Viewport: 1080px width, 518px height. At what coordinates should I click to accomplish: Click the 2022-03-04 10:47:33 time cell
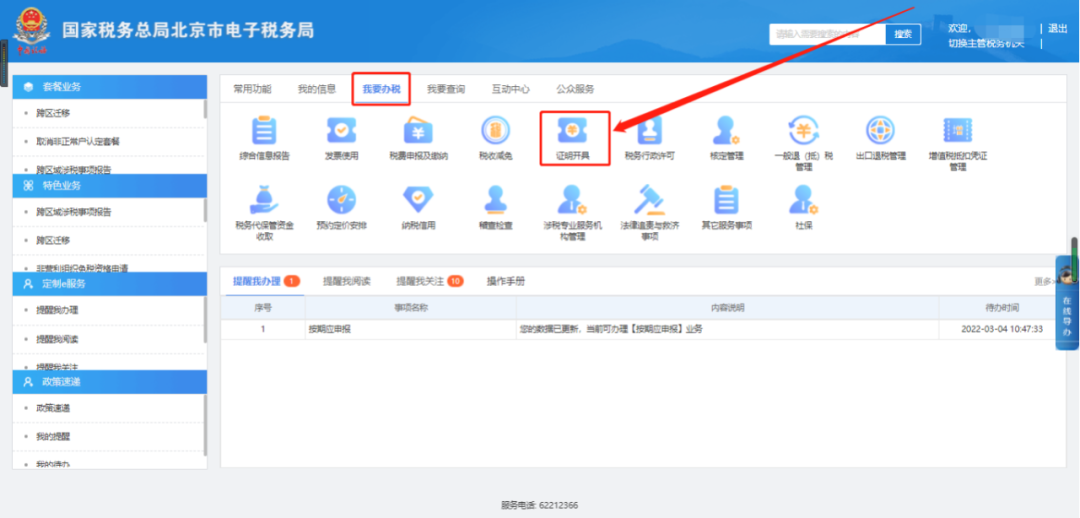(1002, 329)
